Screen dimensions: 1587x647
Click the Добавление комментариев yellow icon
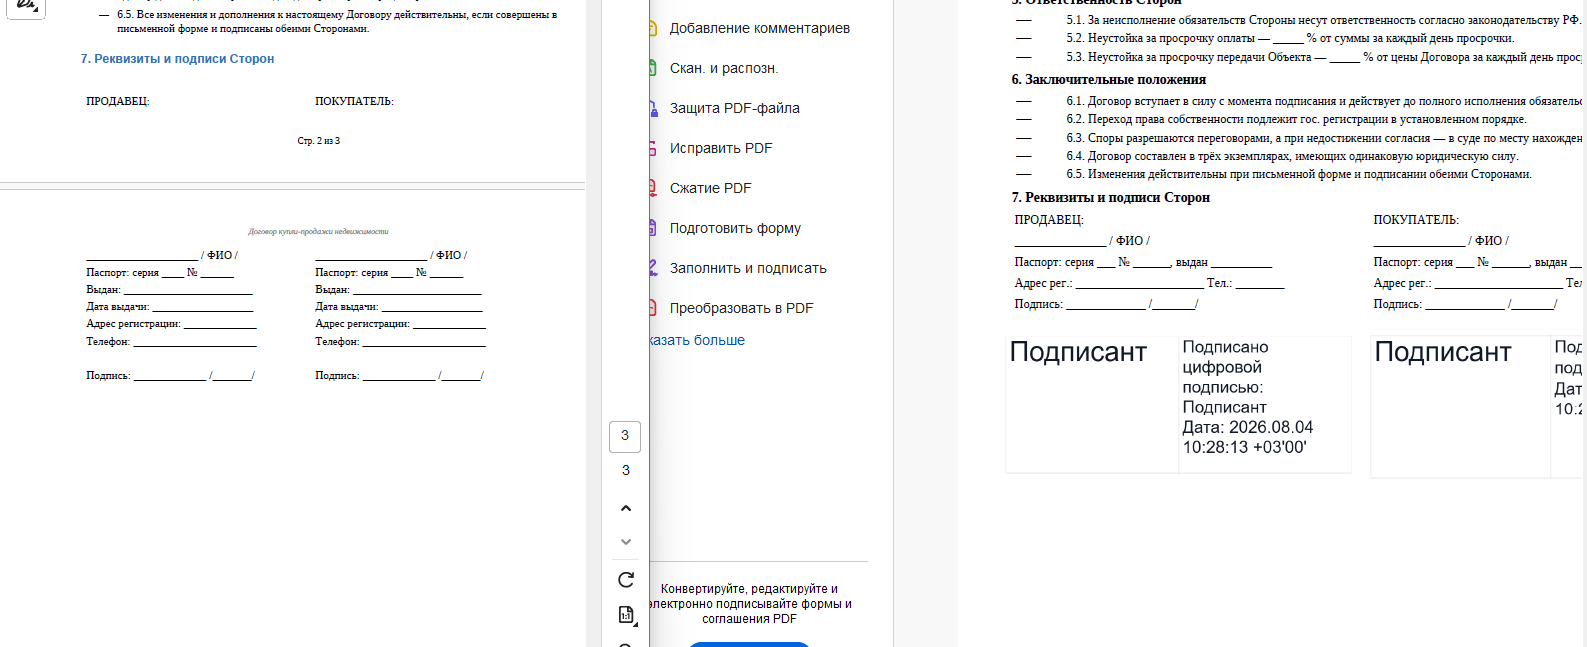(x=653, y=28)
